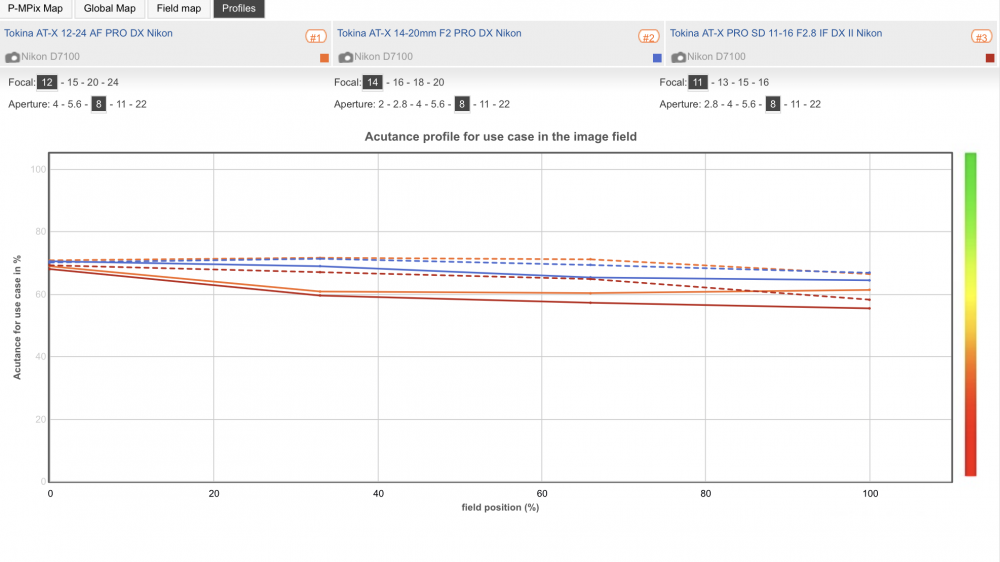Click Nikon D7100 text under lens #1

[x=50, y=57]
